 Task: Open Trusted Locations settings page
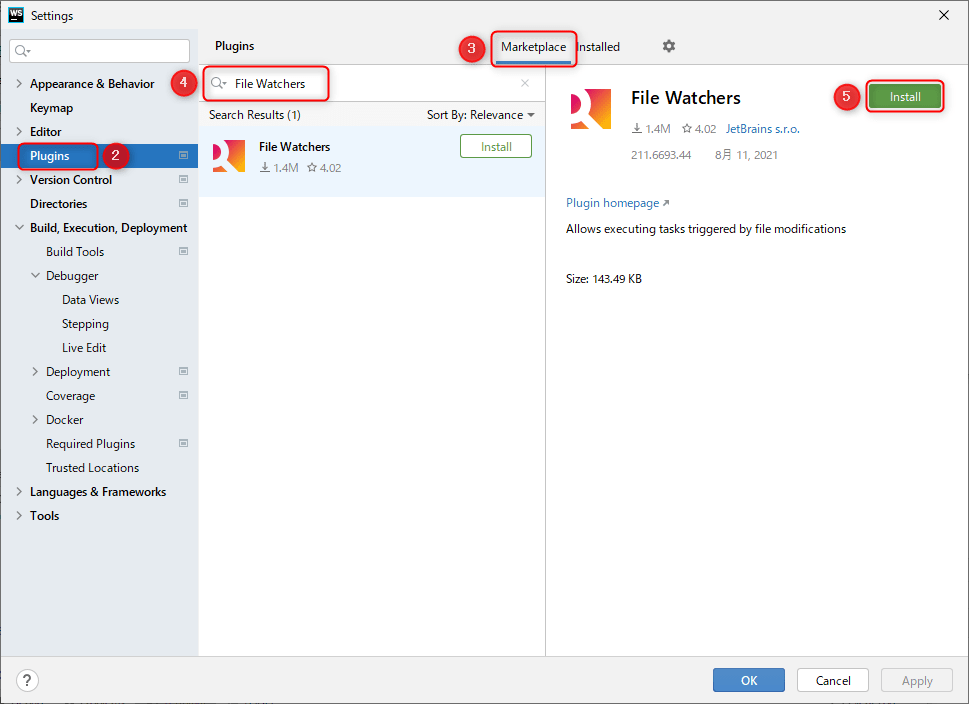(93, 468)
